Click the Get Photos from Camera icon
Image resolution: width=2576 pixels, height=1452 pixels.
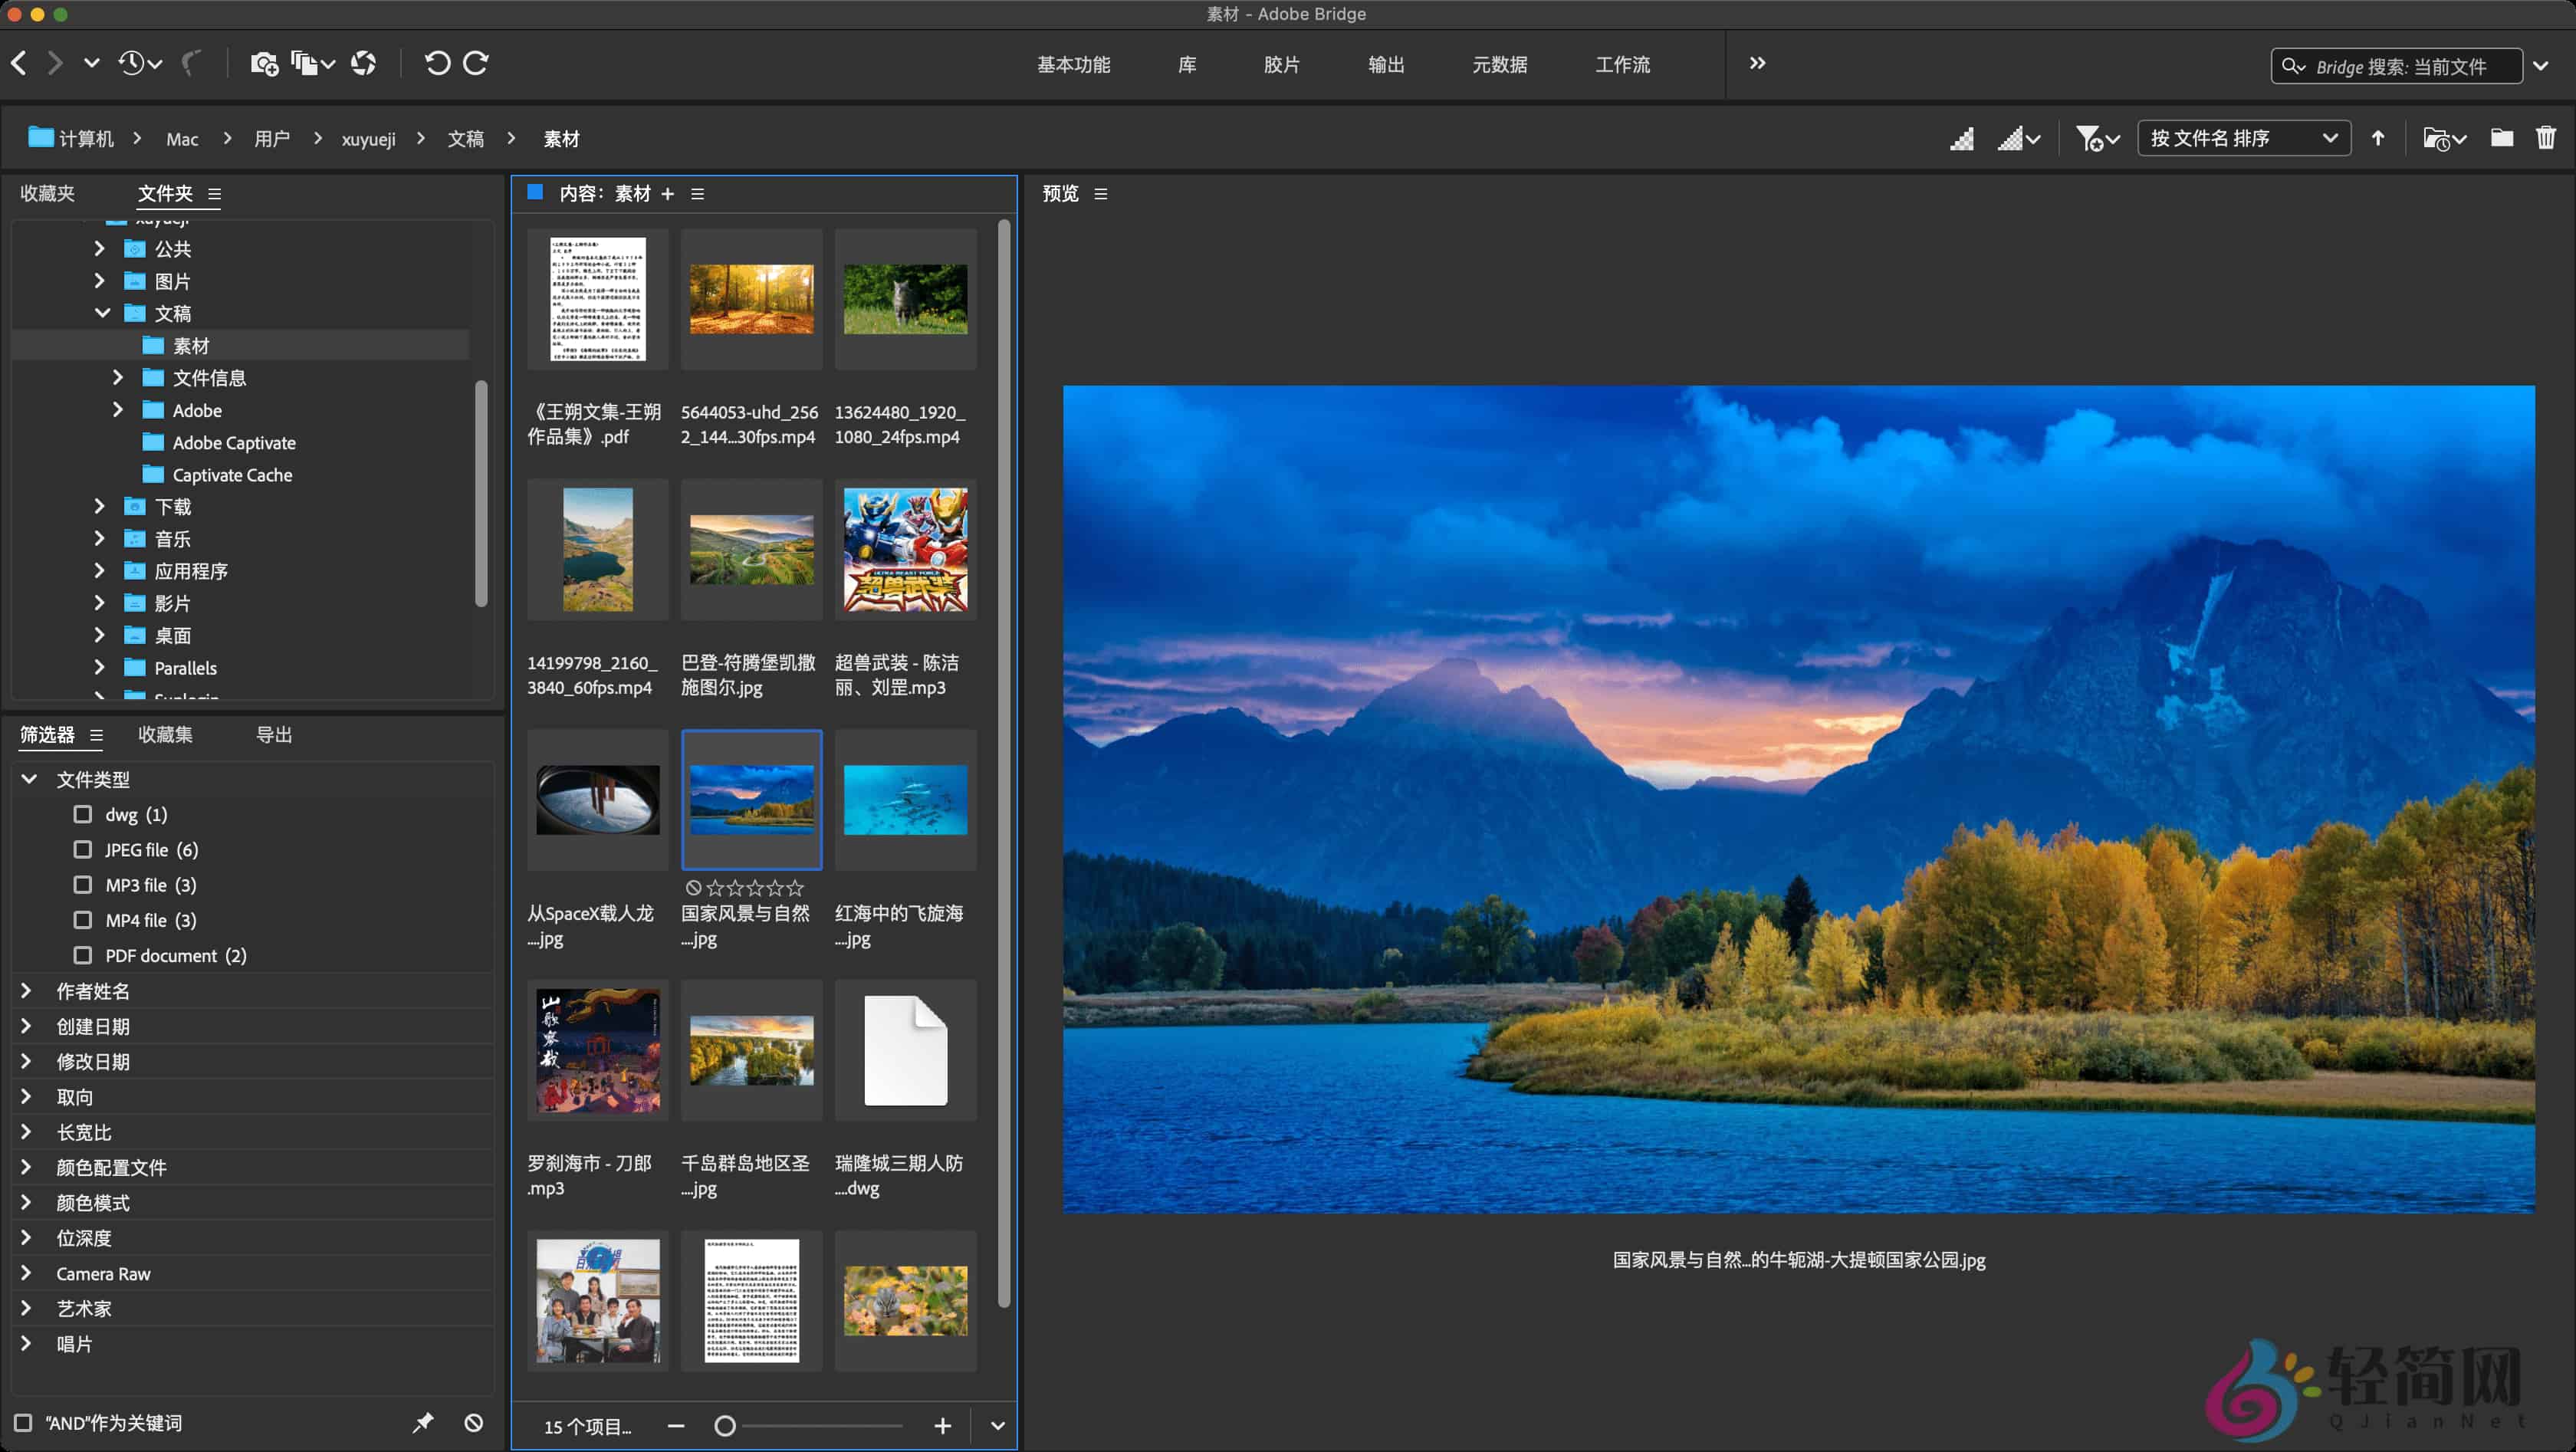pyautogui.click(x=264, y=64)
